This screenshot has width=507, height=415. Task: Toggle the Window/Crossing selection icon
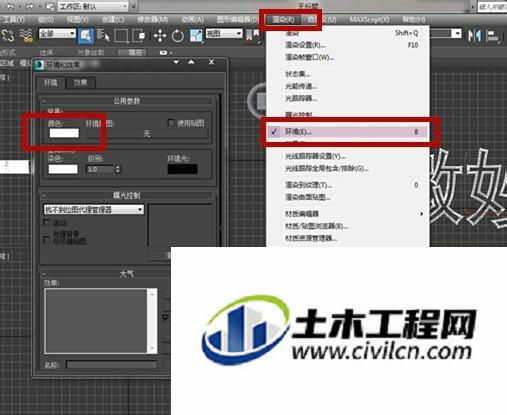click(139, 35)
